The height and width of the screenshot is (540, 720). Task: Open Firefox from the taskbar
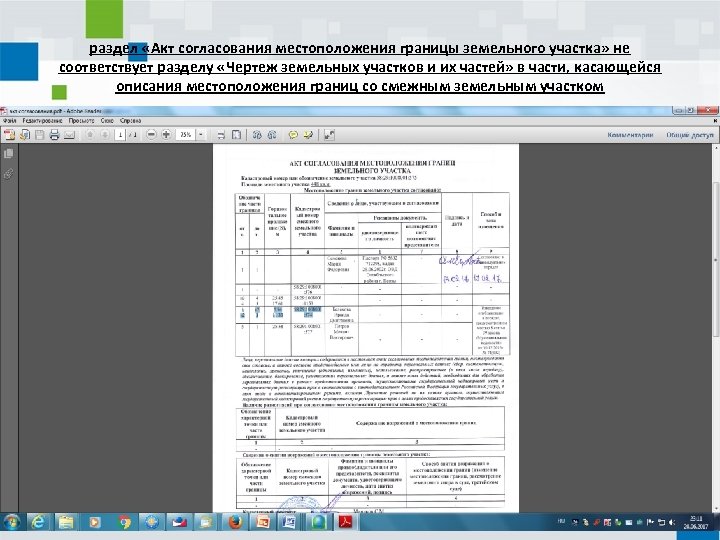click(235, 523)
